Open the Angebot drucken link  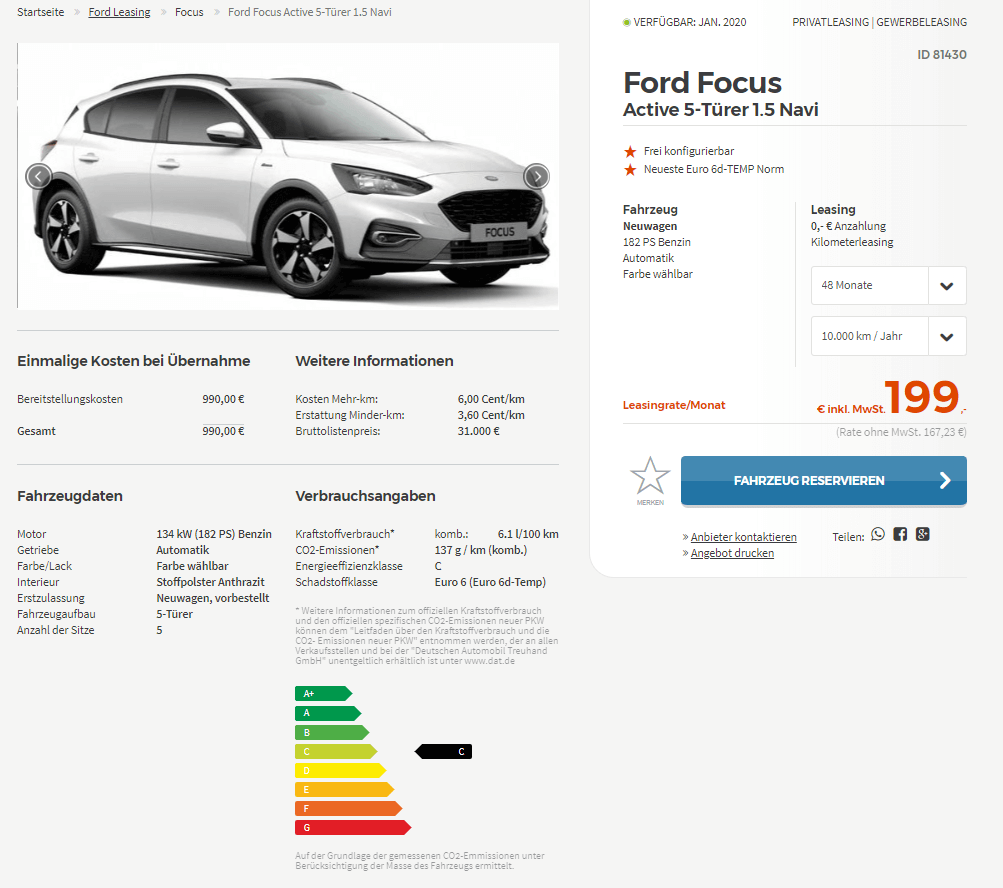point(732,553)
